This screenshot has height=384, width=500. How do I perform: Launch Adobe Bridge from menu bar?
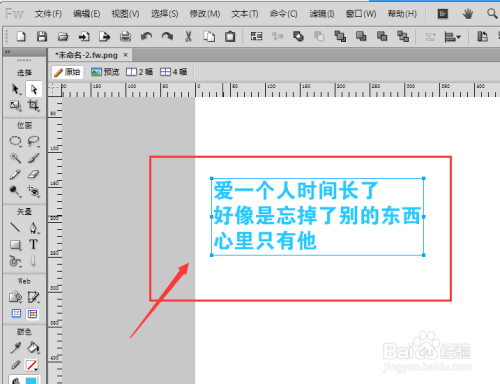[x=443, y=14]
